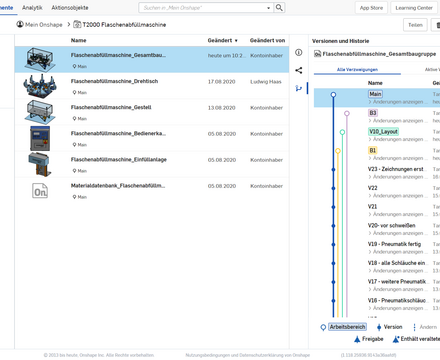The width and height of the screenshot is (440, 360).
Task: Select version V23 - Zeichnungen erst
Action: (x=396, y=169)
